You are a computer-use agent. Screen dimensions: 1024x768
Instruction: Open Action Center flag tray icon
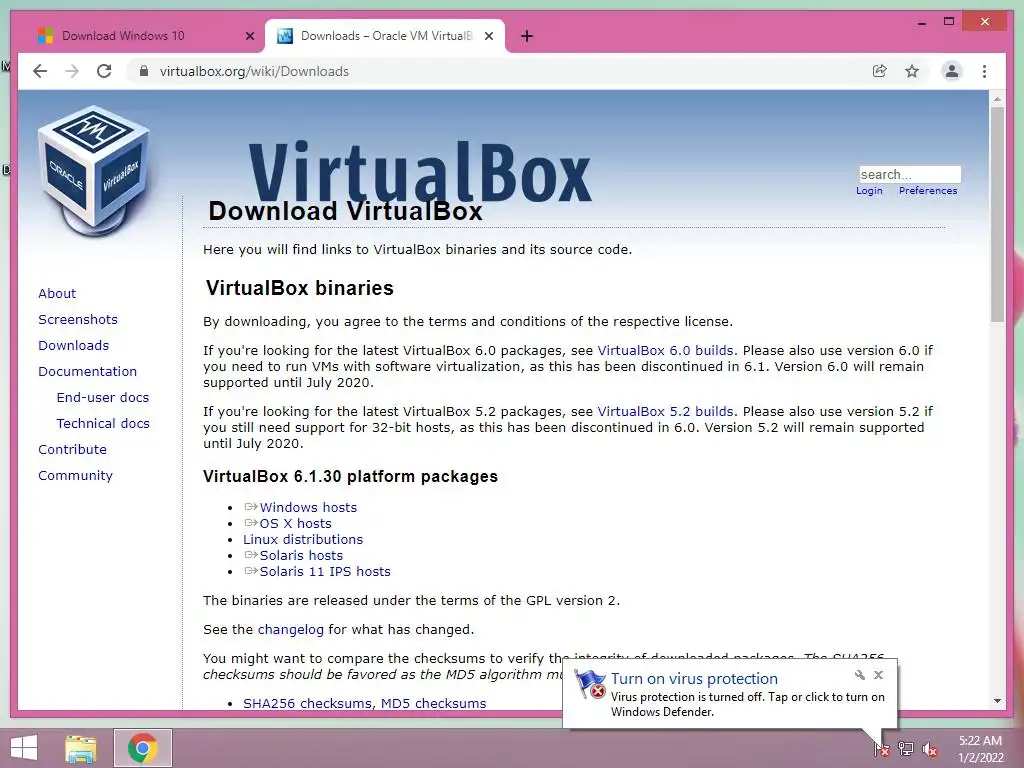coord(882,748)
